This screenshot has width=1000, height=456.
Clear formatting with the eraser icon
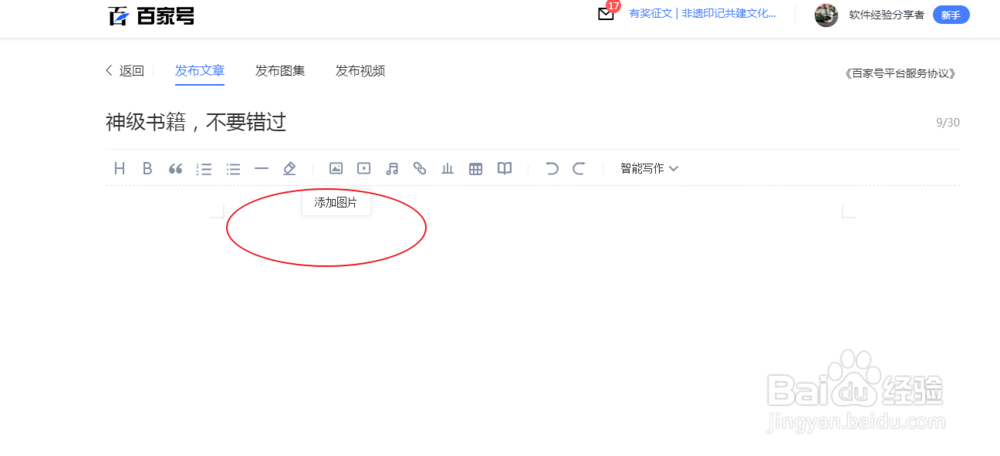click(290, 168)
